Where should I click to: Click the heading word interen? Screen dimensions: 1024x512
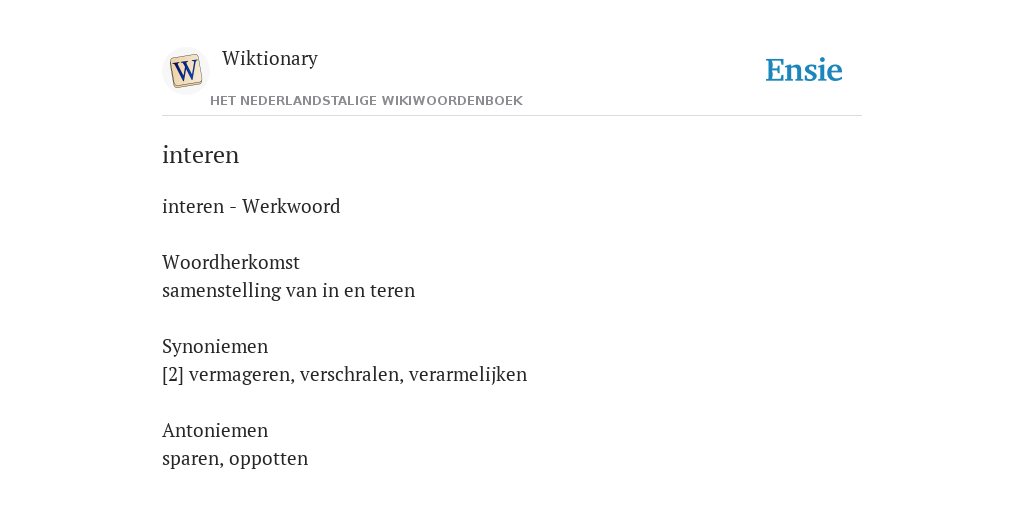(200, 155)
